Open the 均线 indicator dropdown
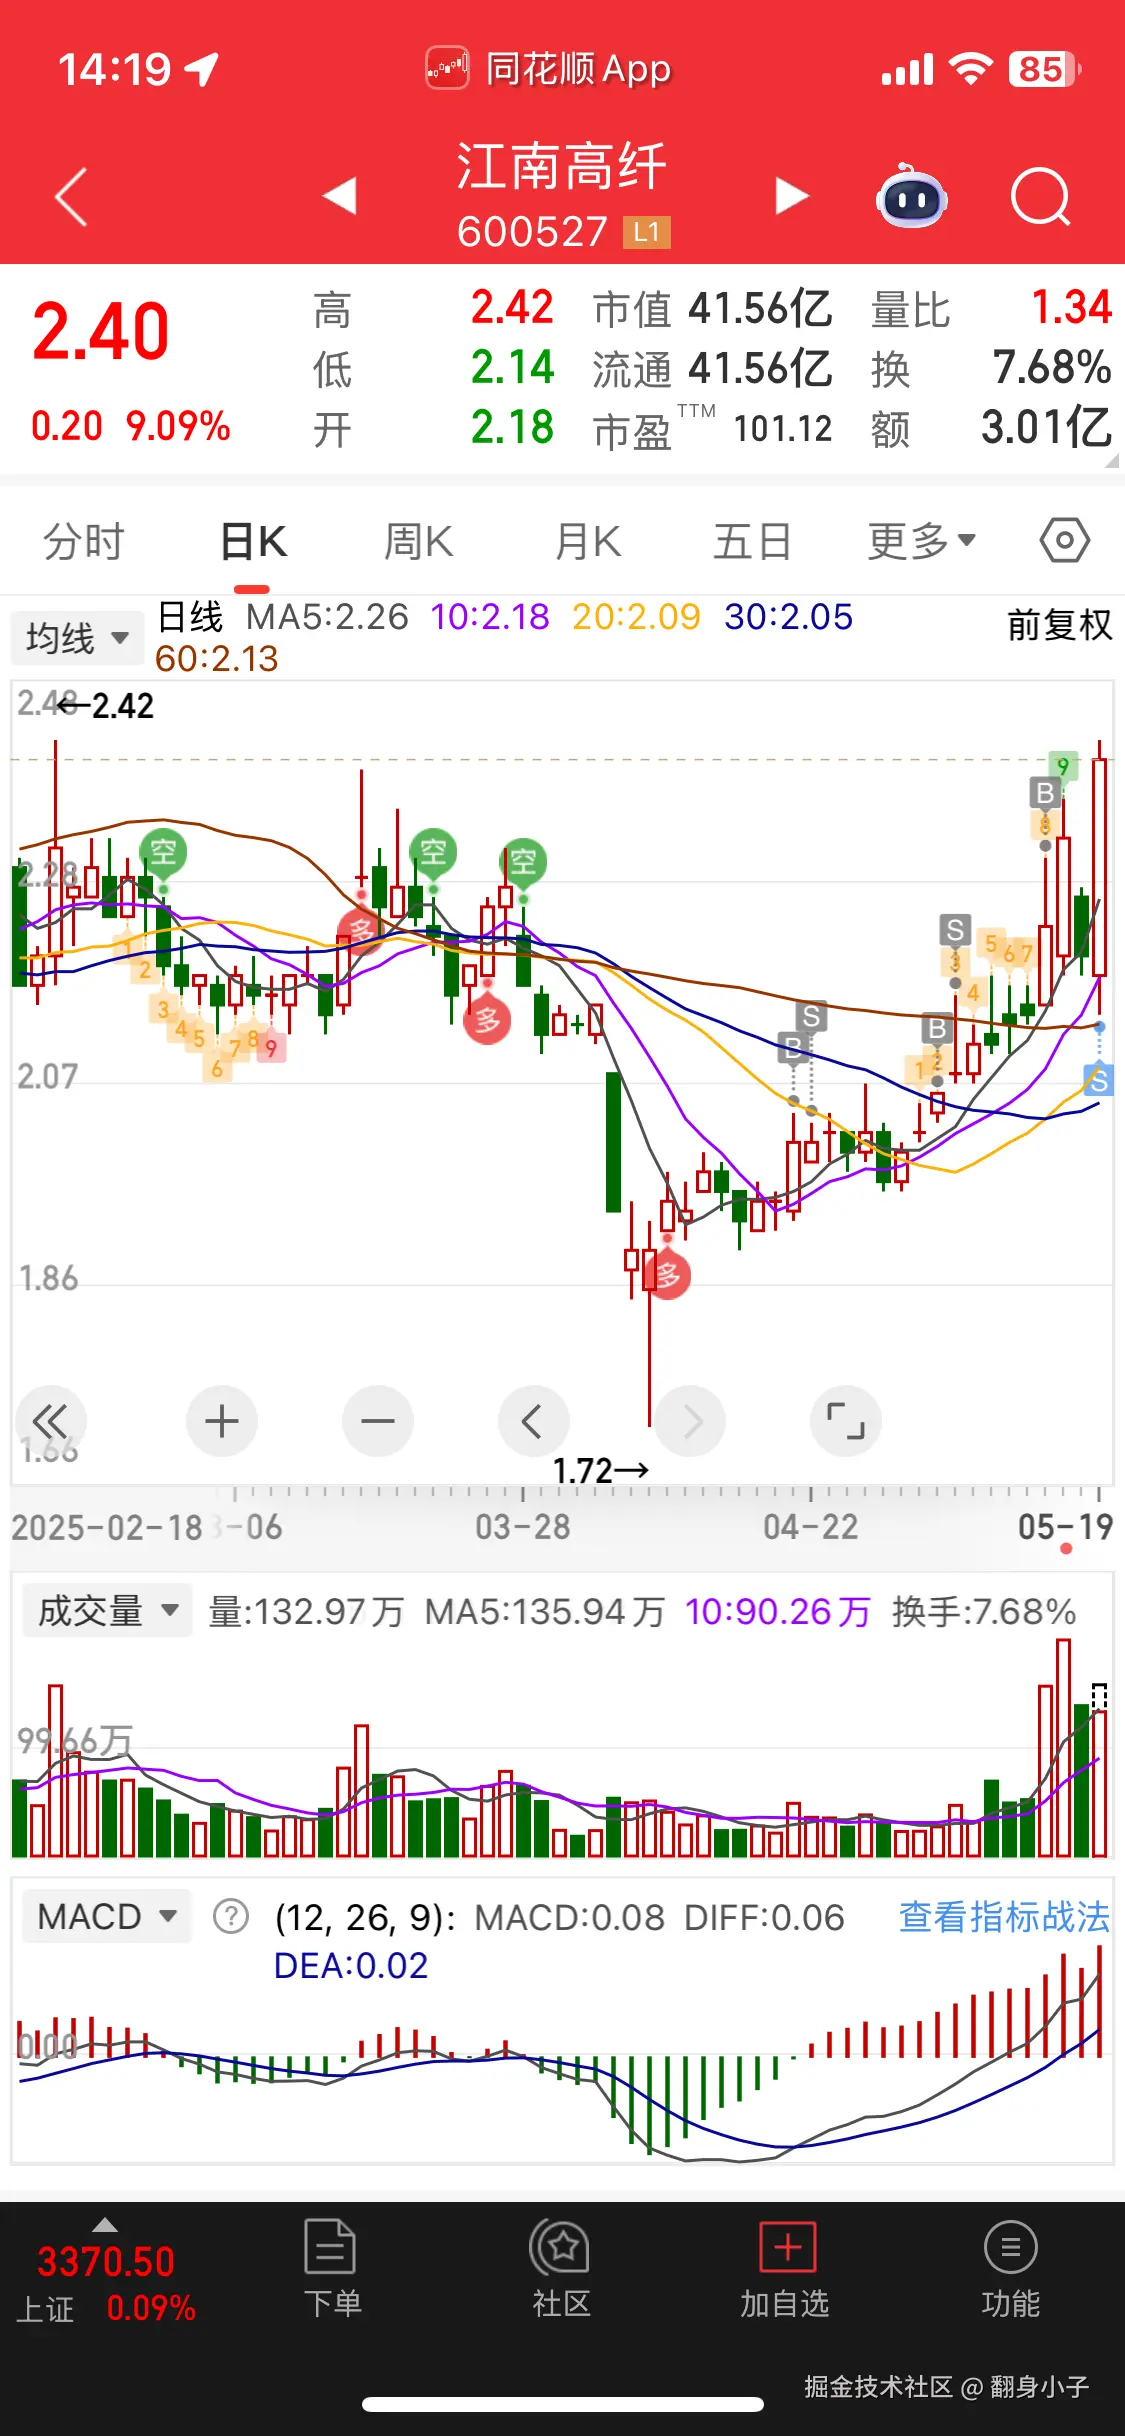 tap(77, 637)
